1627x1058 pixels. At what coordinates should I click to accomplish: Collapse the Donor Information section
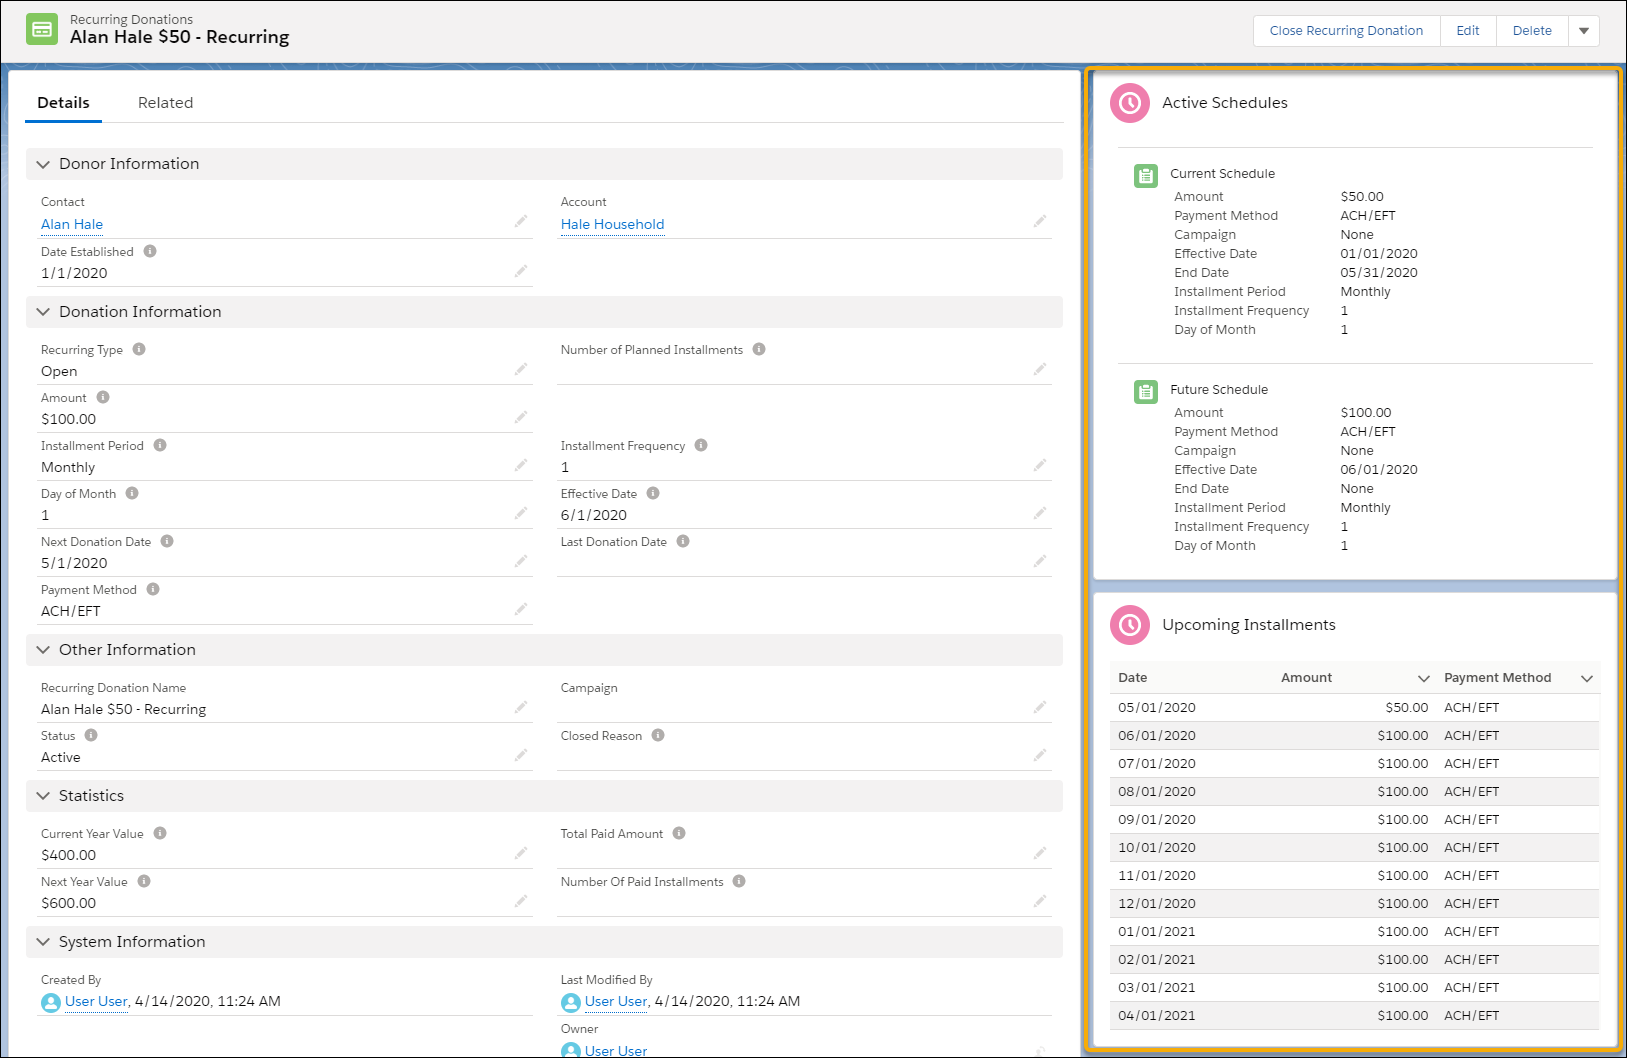[x=43, y=164]
